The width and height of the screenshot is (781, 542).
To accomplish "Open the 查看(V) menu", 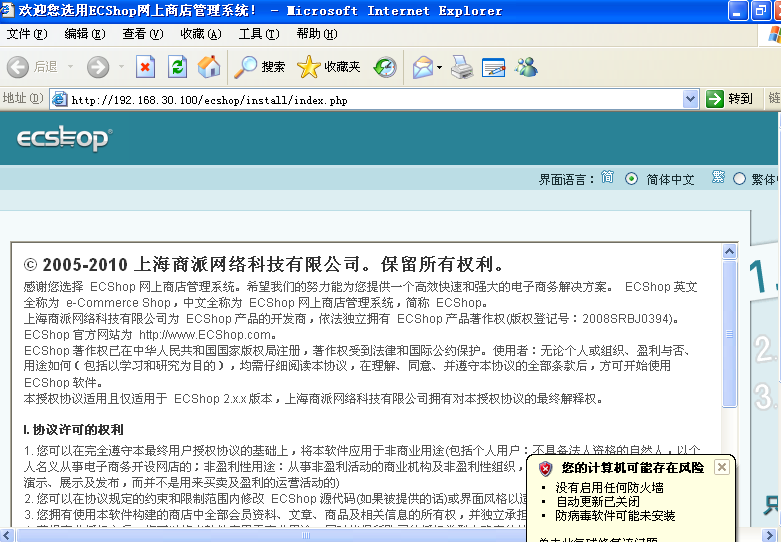I will click(142, 34).
